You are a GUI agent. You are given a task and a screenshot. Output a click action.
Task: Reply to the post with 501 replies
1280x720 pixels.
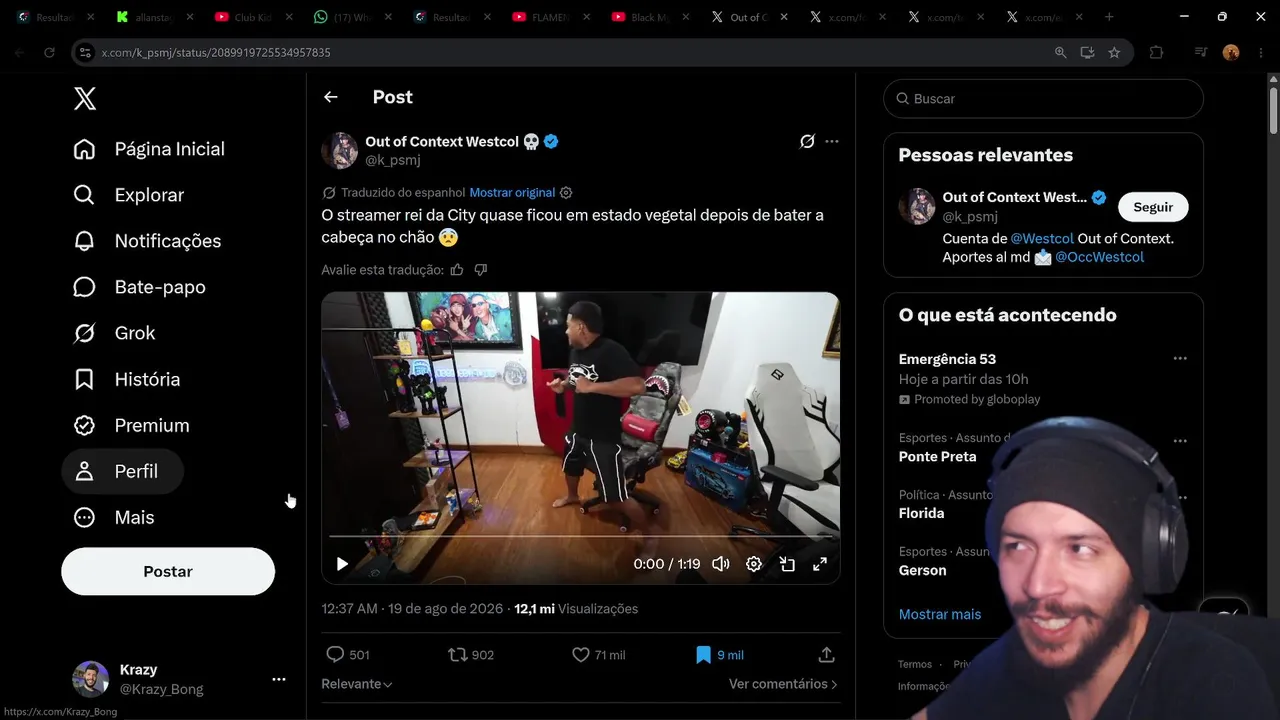tap(348, 655)
